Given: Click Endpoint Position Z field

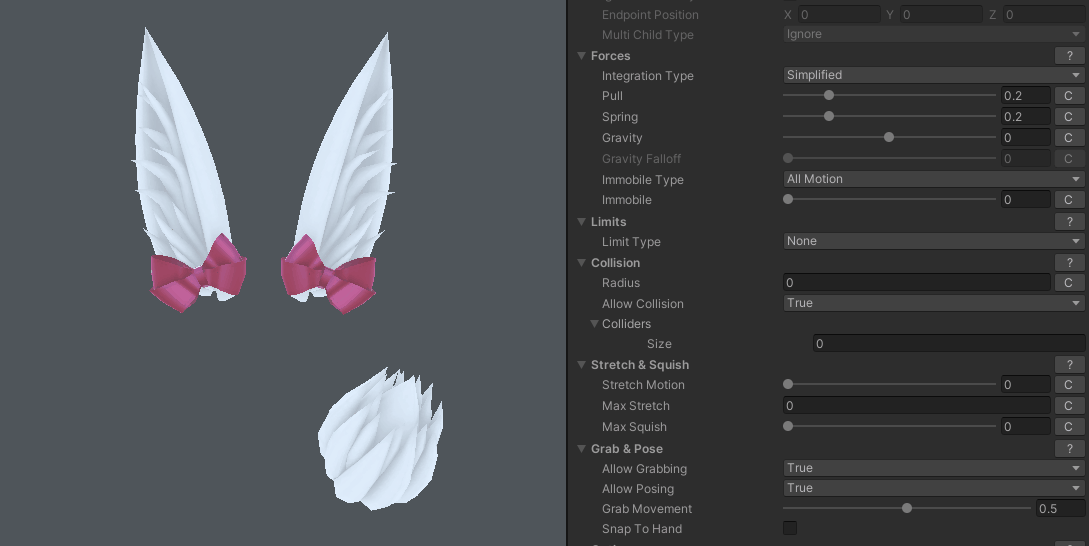Looking at the screenshot, I should pos(1044,15).
